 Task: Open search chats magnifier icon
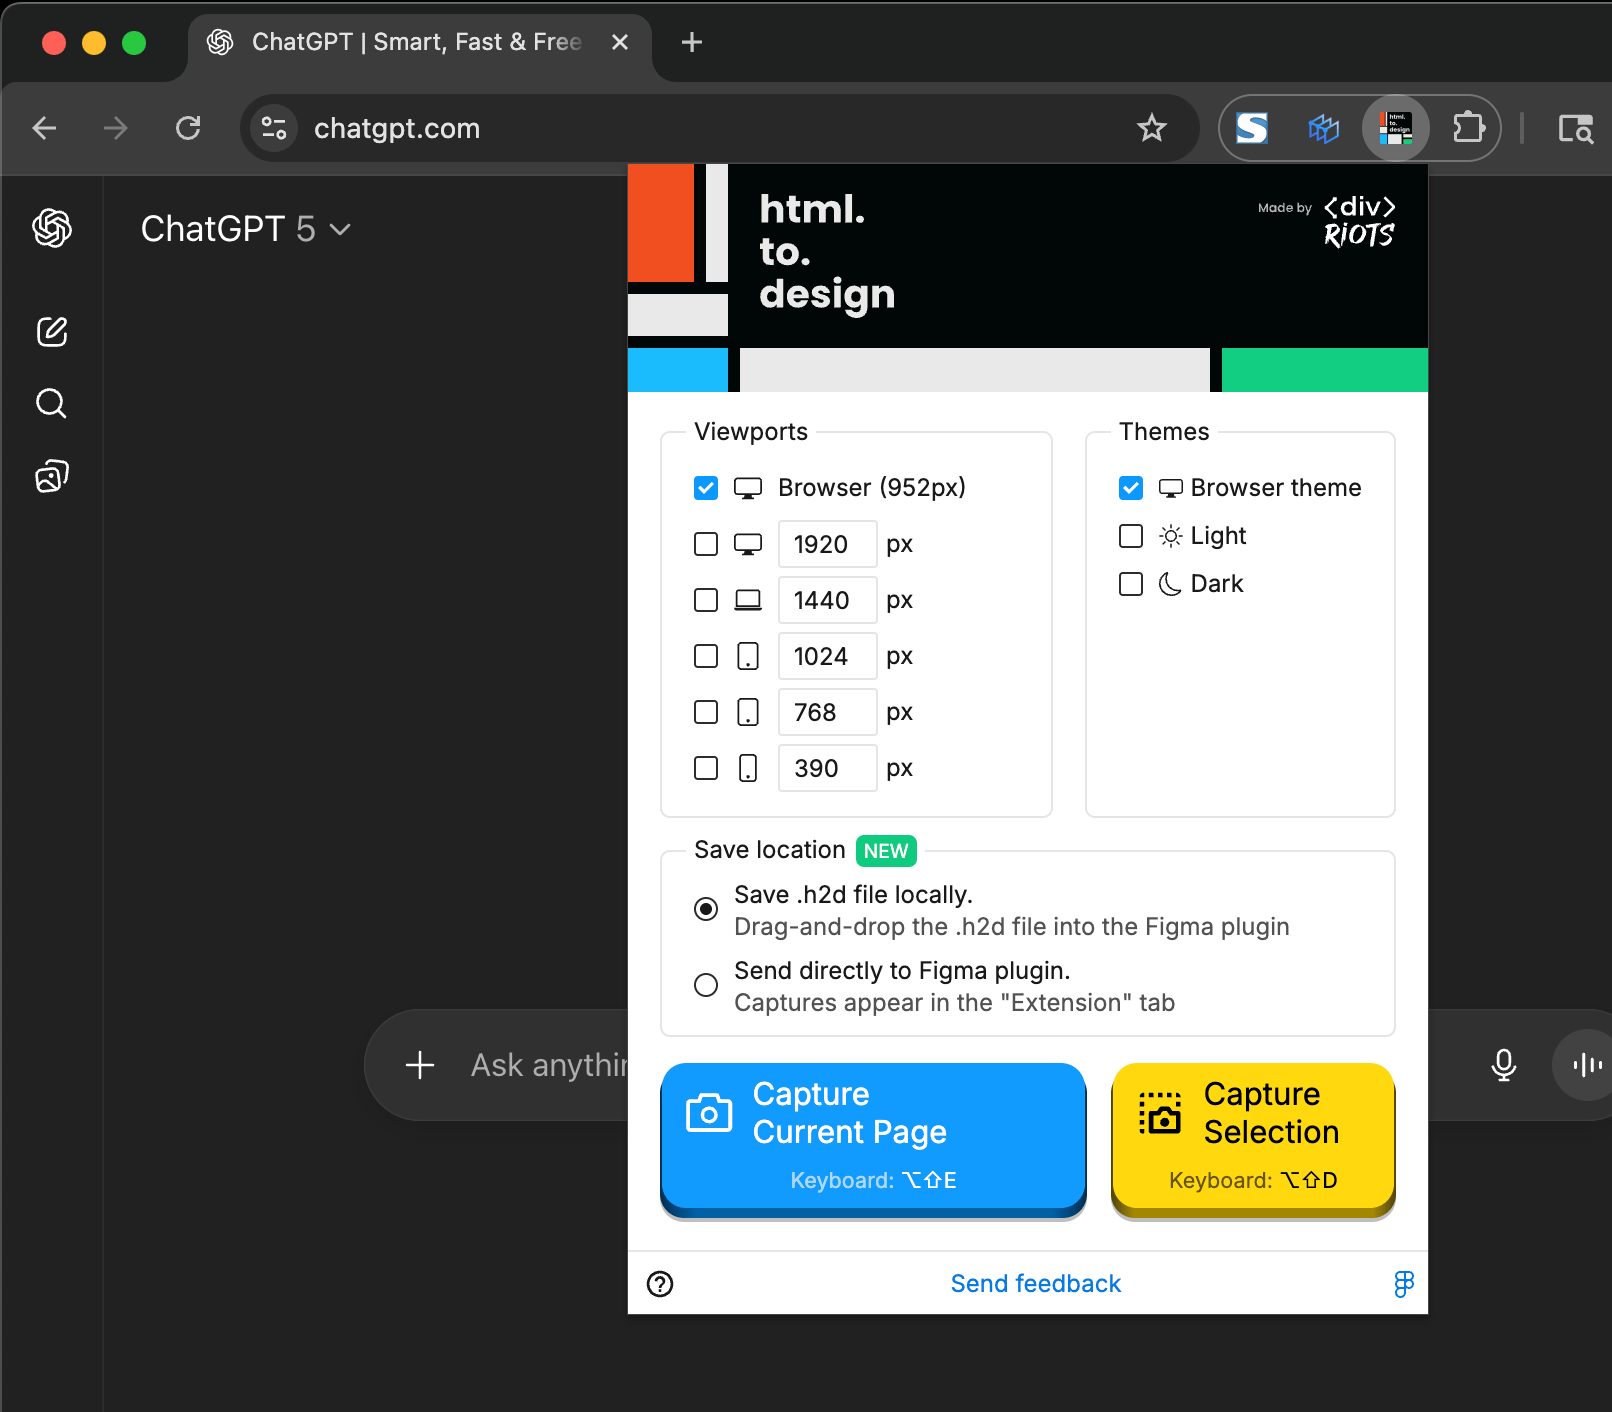point(52,404)
